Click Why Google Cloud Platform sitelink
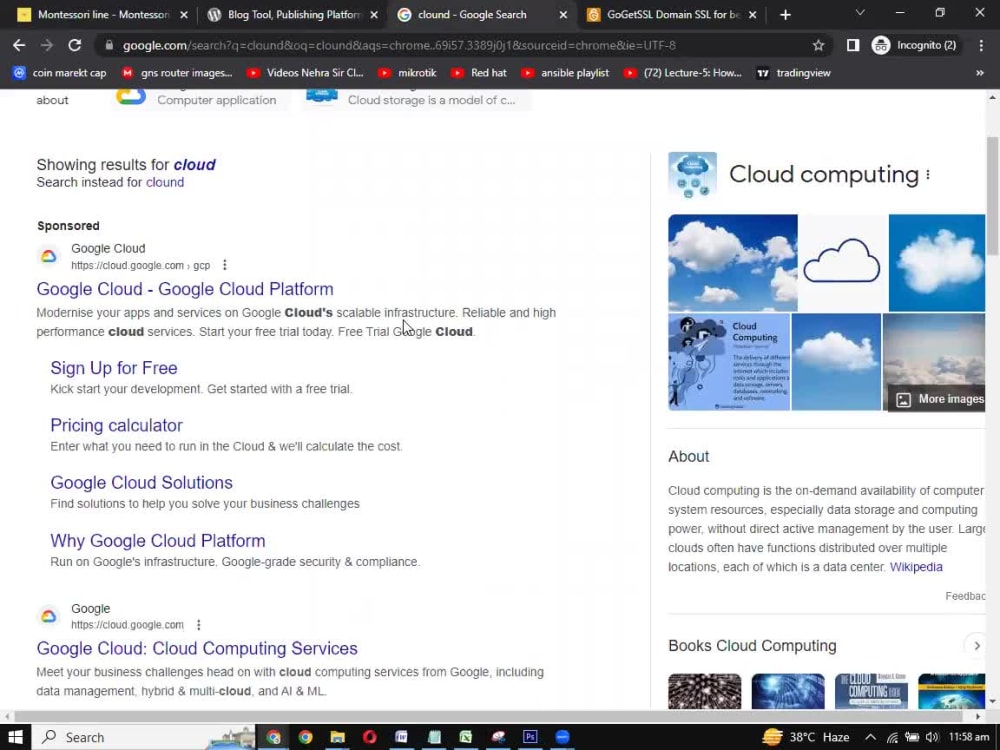1000x750 pixels. point(158,541)
